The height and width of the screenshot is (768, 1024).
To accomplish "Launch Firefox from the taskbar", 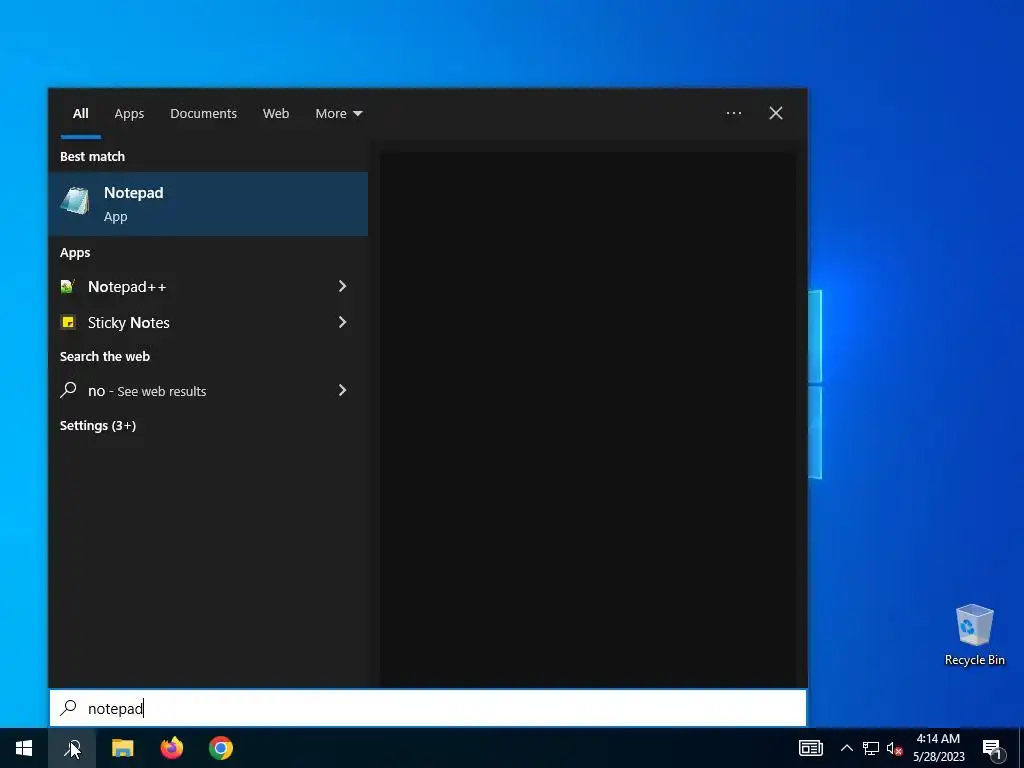I will click(x=172, y=748).
